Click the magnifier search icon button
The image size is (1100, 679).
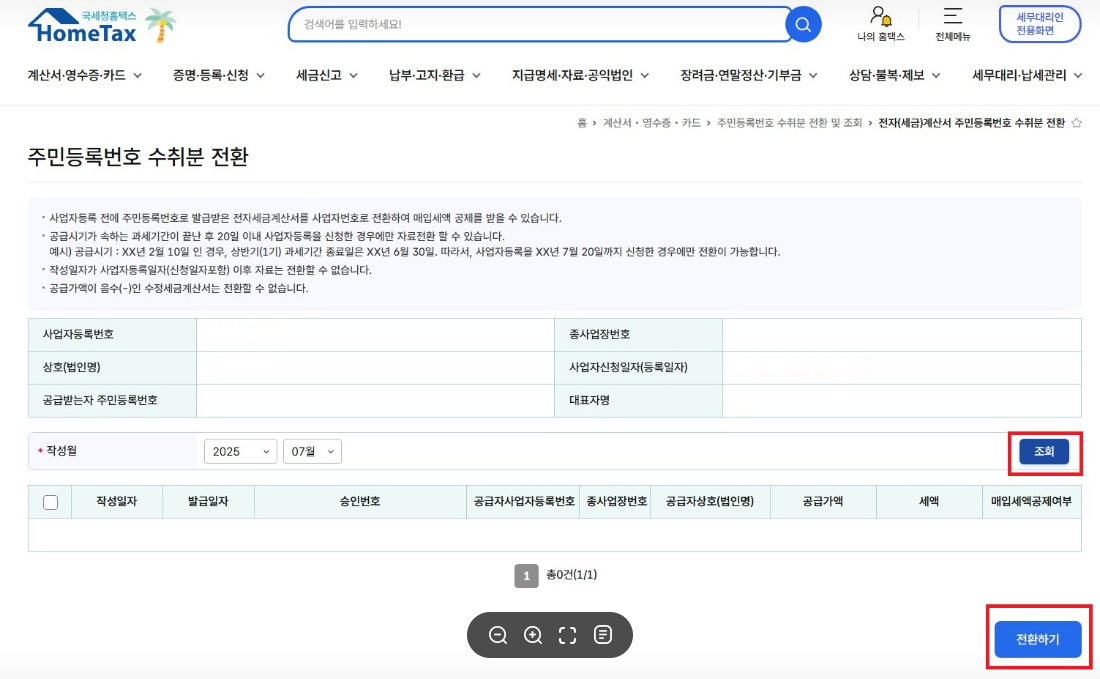tap(802, 24)
